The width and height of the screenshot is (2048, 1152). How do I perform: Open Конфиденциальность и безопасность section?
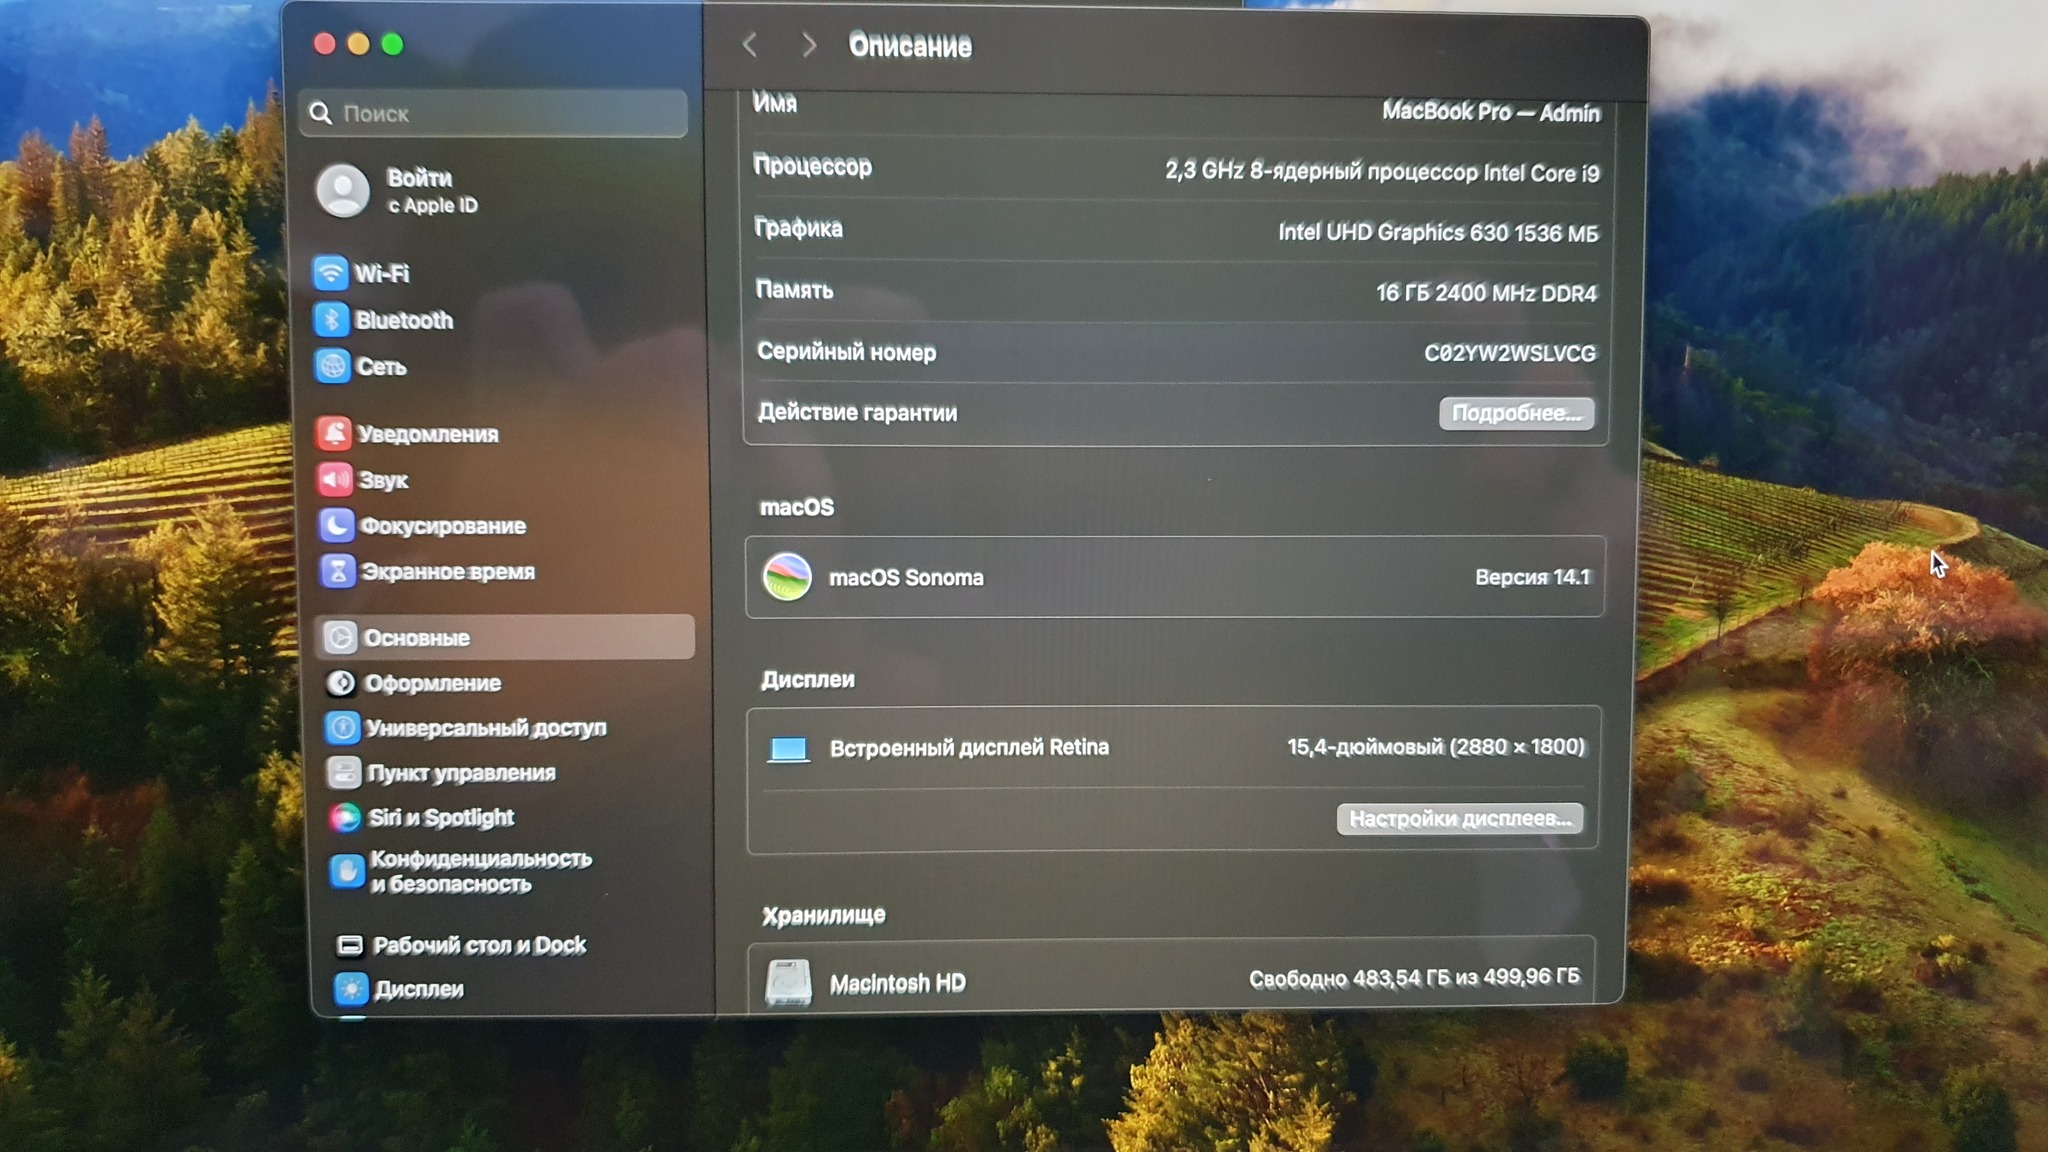pyautogui.click(x=480, y=871)
